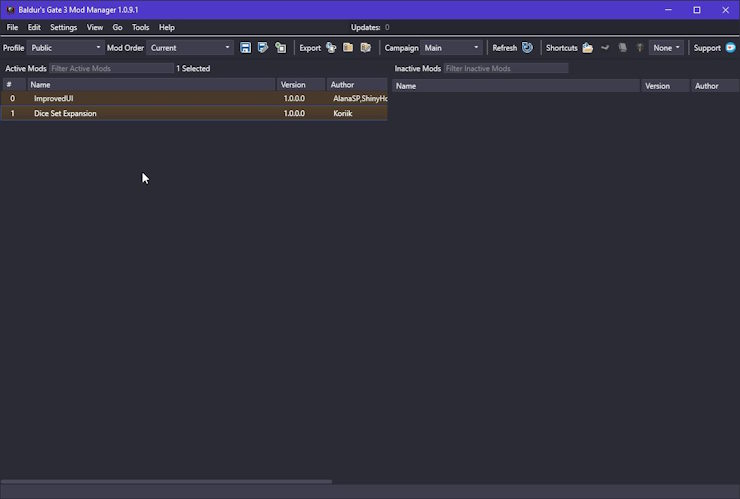Viewport: 740px width, 499px height.
Task: Click the Support donation icon
Action: pyautogui.click(x=730, y=48)
